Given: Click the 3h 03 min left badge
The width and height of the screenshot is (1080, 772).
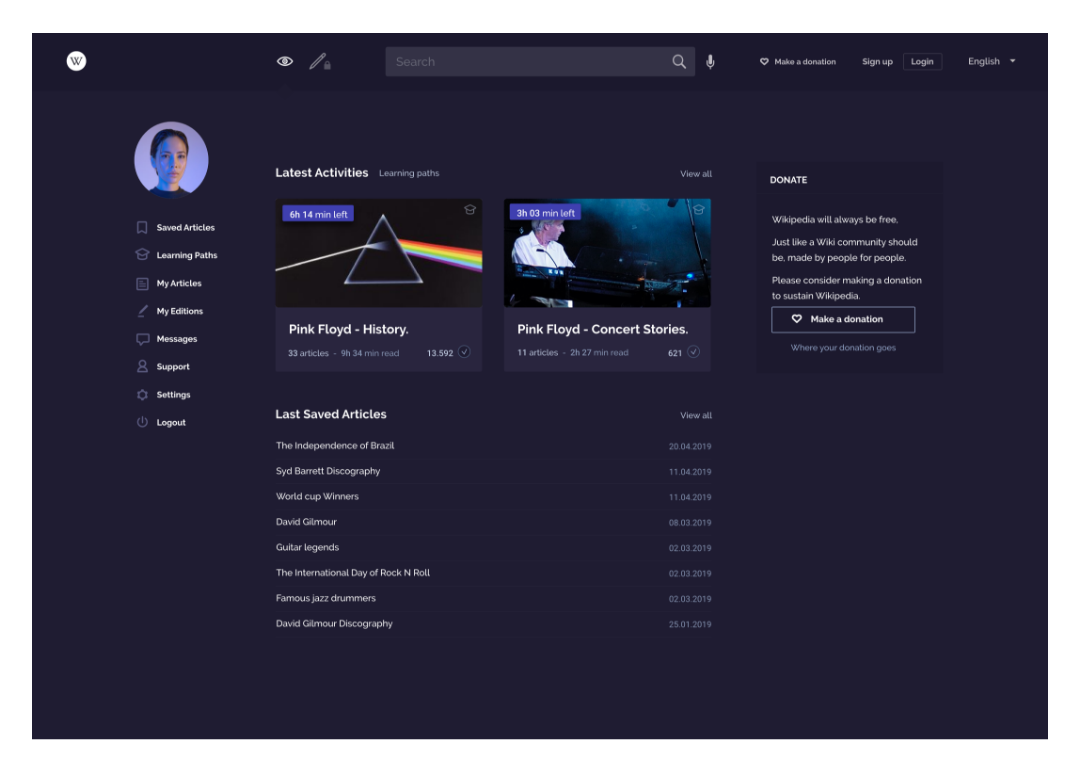Looking at the screenshot, I should [546, 213].
